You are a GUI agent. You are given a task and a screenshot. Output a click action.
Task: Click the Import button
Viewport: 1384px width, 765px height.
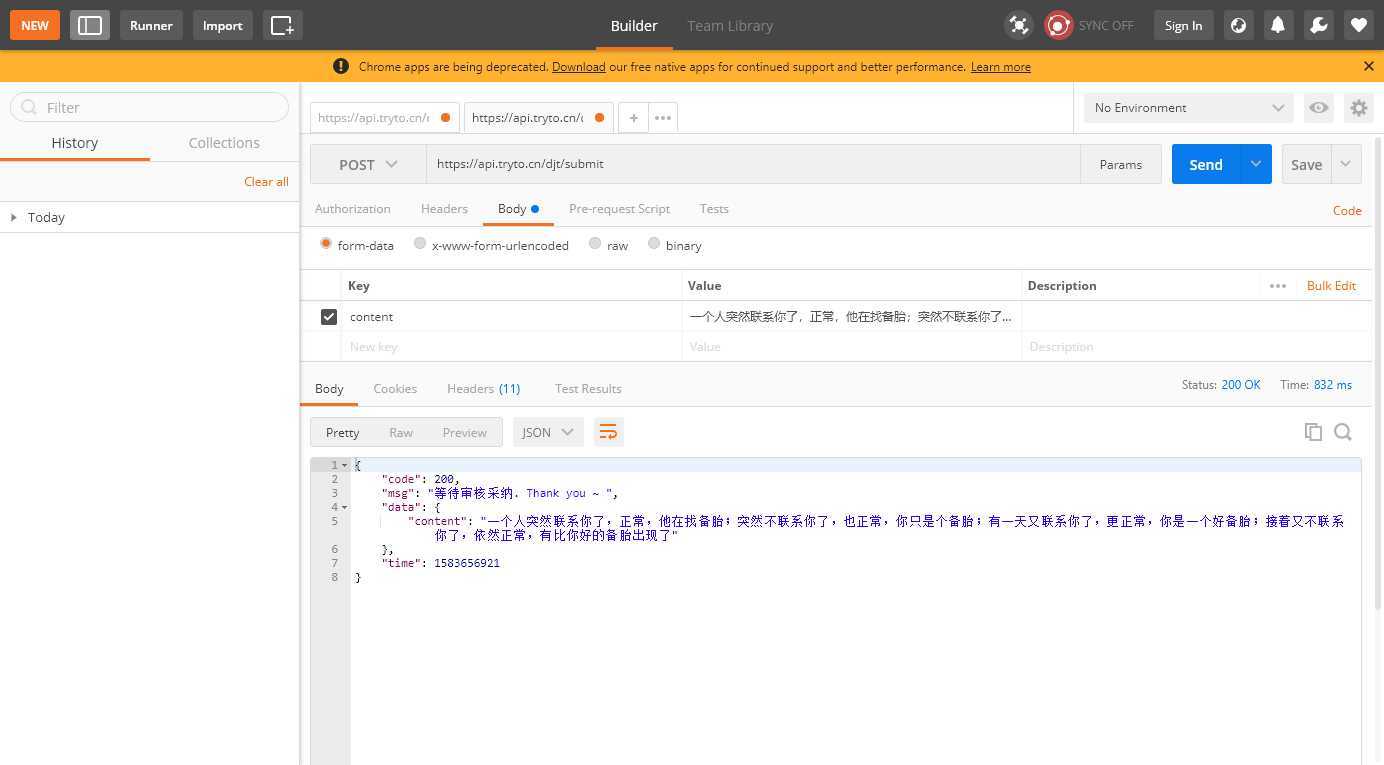pyautogui.click(x=222, y=25)
